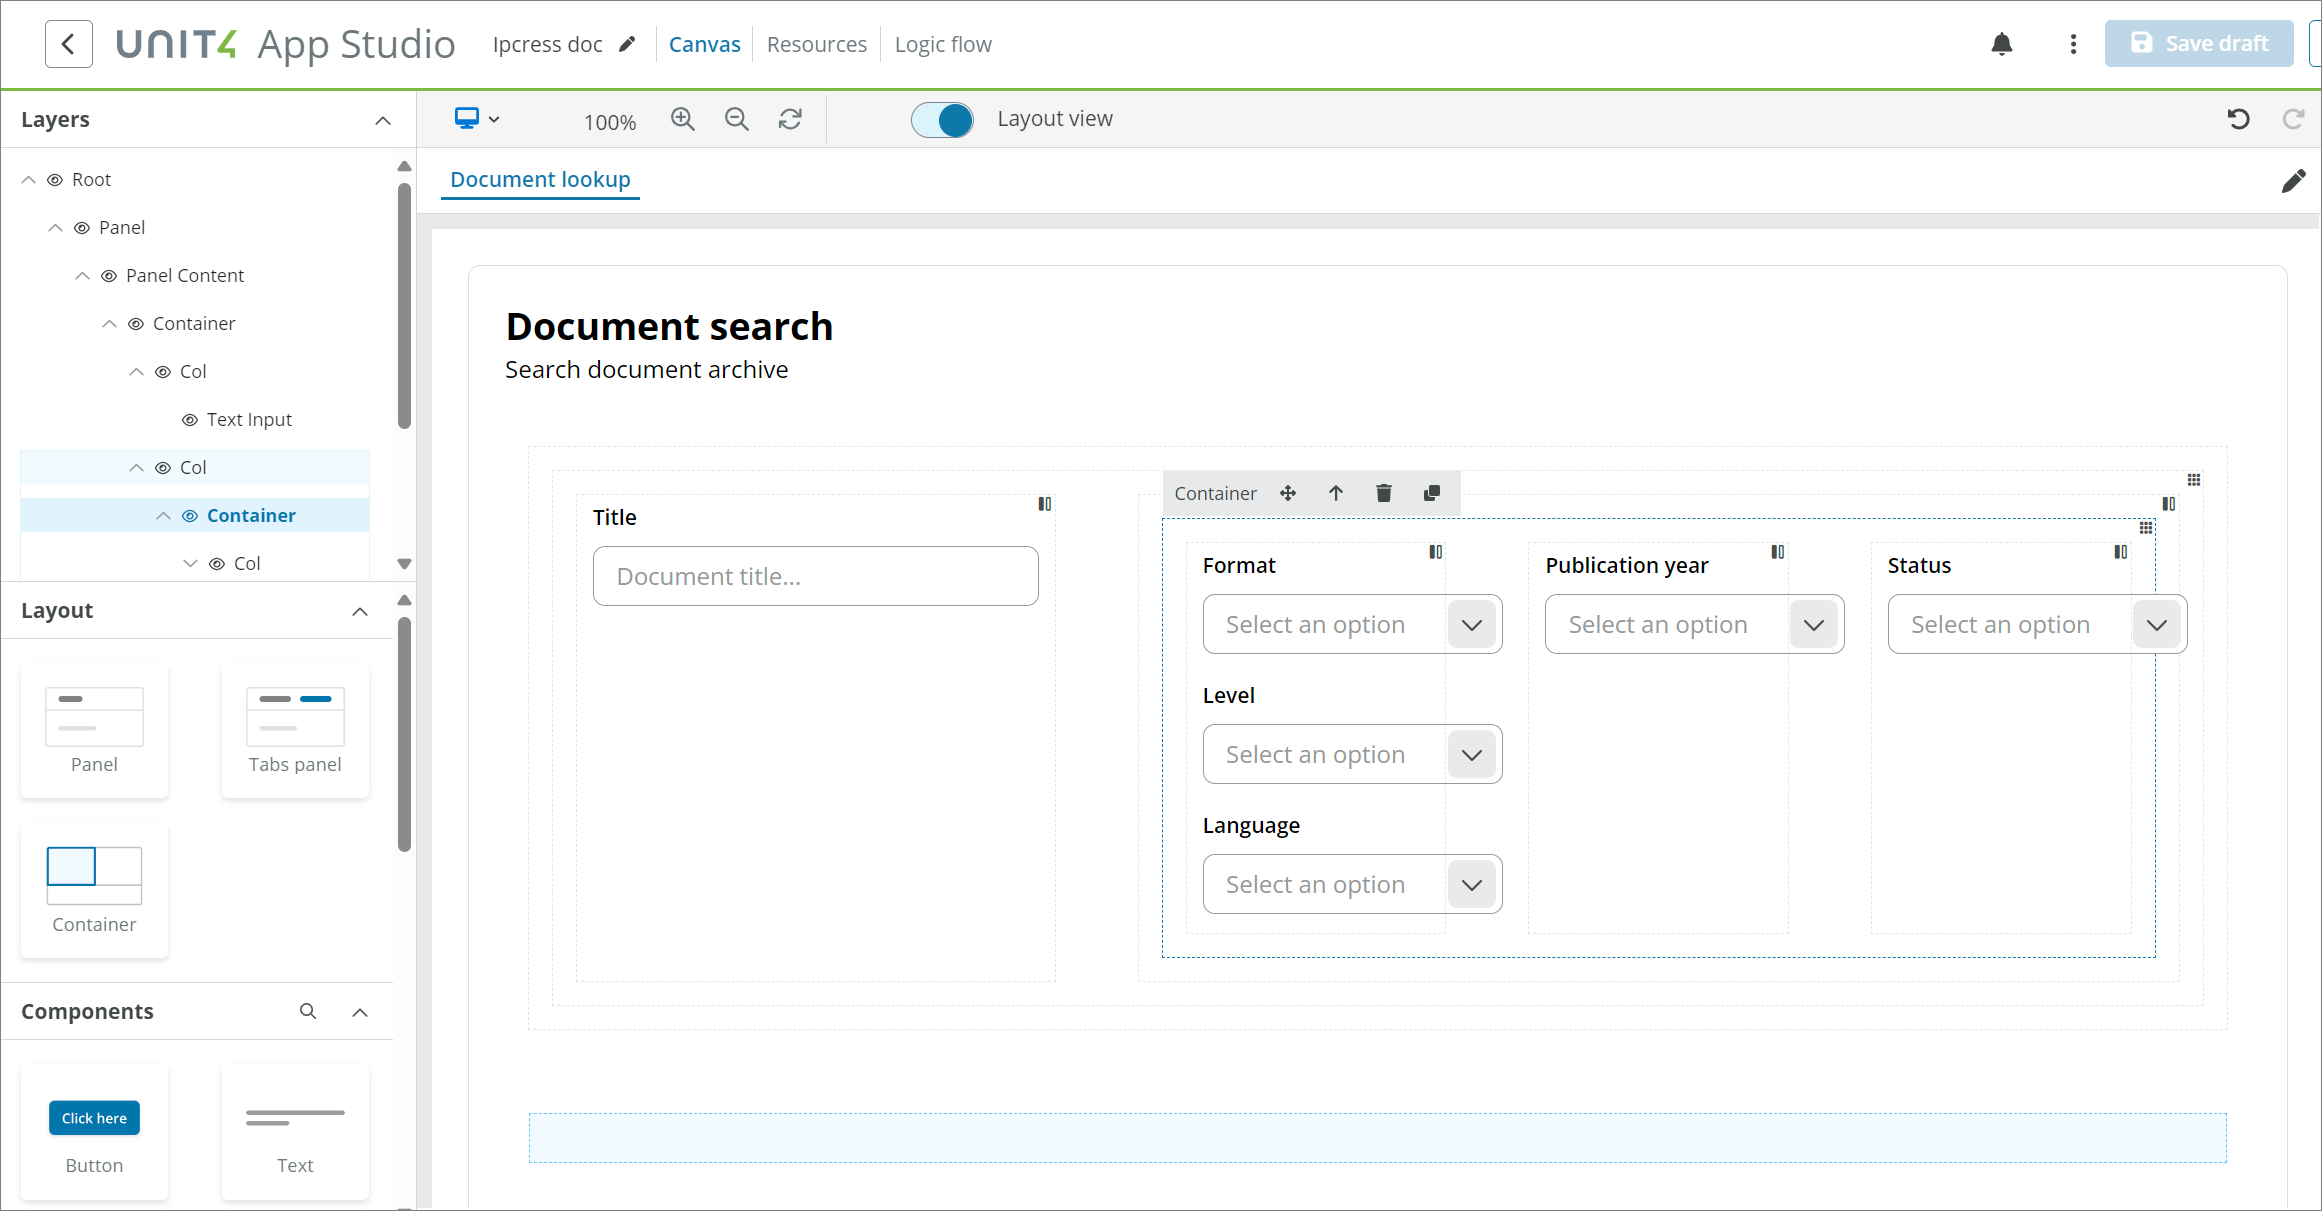Screen dimensions: 2322x1211
Task: Open the notifications bell
Action: point(2002,44)
